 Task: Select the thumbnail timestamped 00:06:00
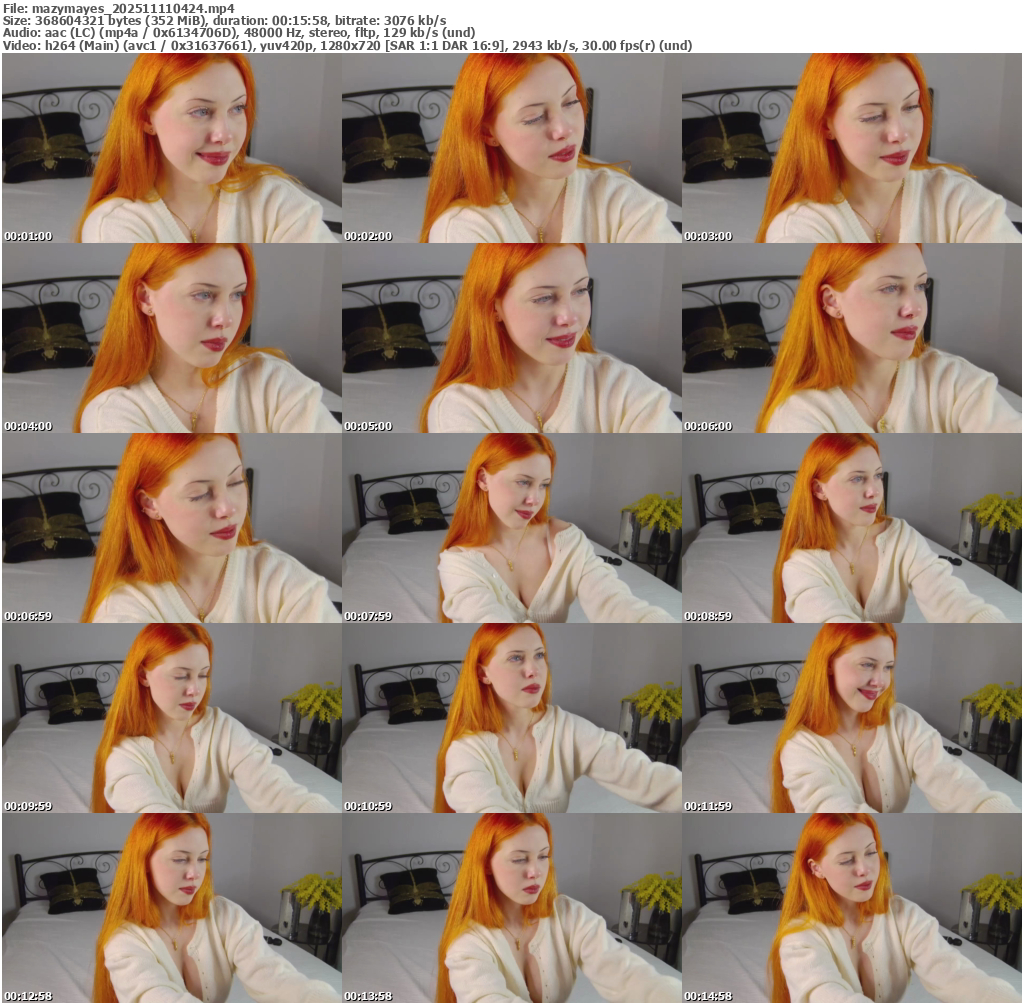click(852, 338)
